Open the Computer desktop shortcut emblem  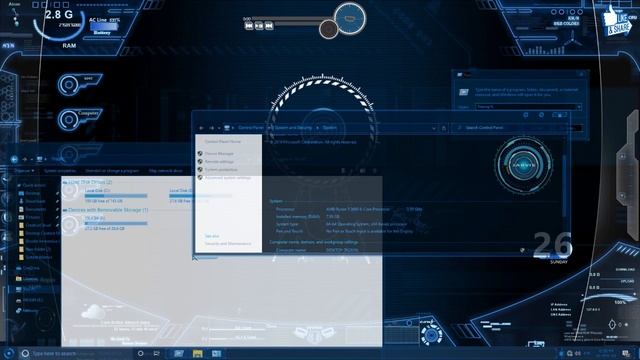(79, 119)
